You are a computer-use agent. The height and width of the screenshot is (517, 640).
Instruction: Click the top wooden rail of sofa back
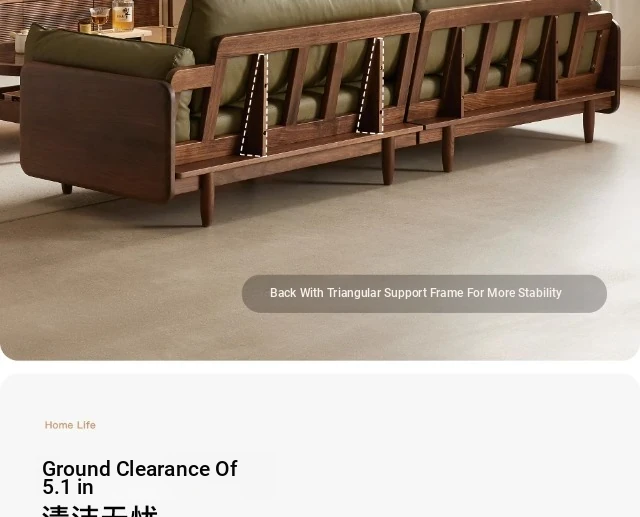318,33
